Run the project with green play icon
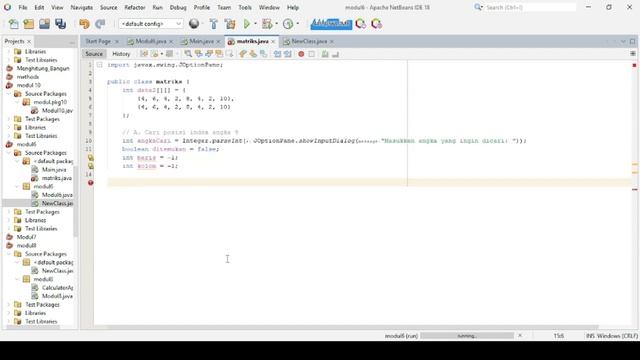 [247, 24]
